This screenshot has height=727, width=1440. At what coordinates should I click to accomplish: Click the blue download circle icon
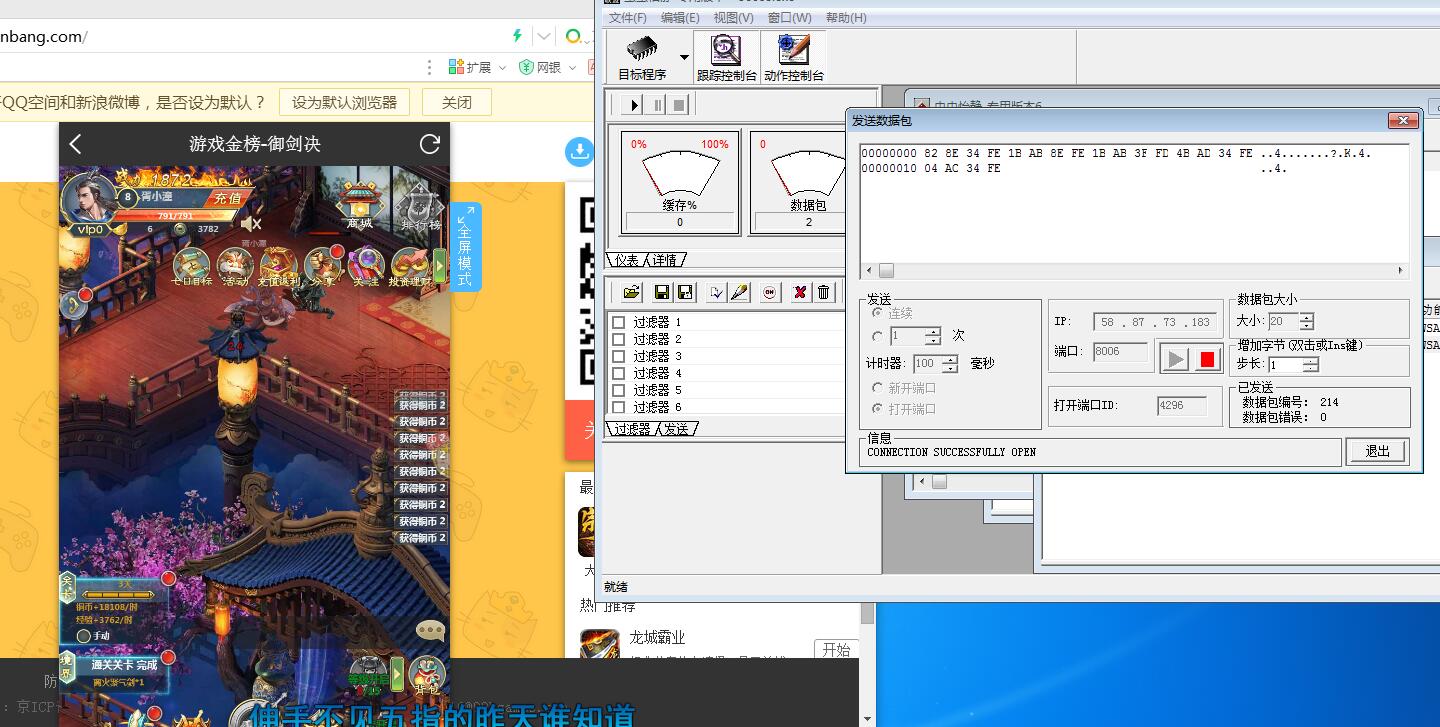[580, 151]
